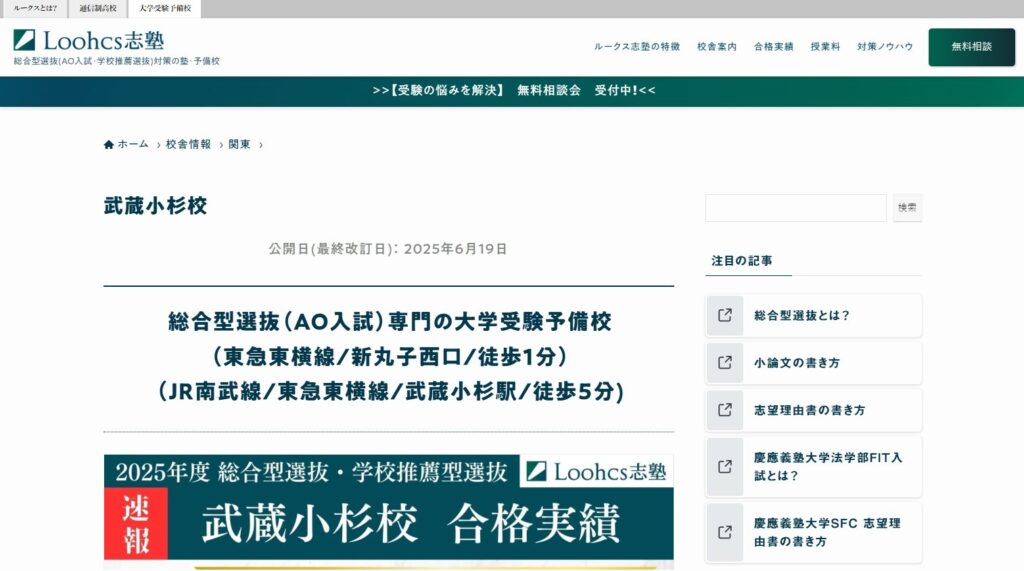Click the Loohcs志塾 logo in header
1024x571 pixels.
(89, 41)
